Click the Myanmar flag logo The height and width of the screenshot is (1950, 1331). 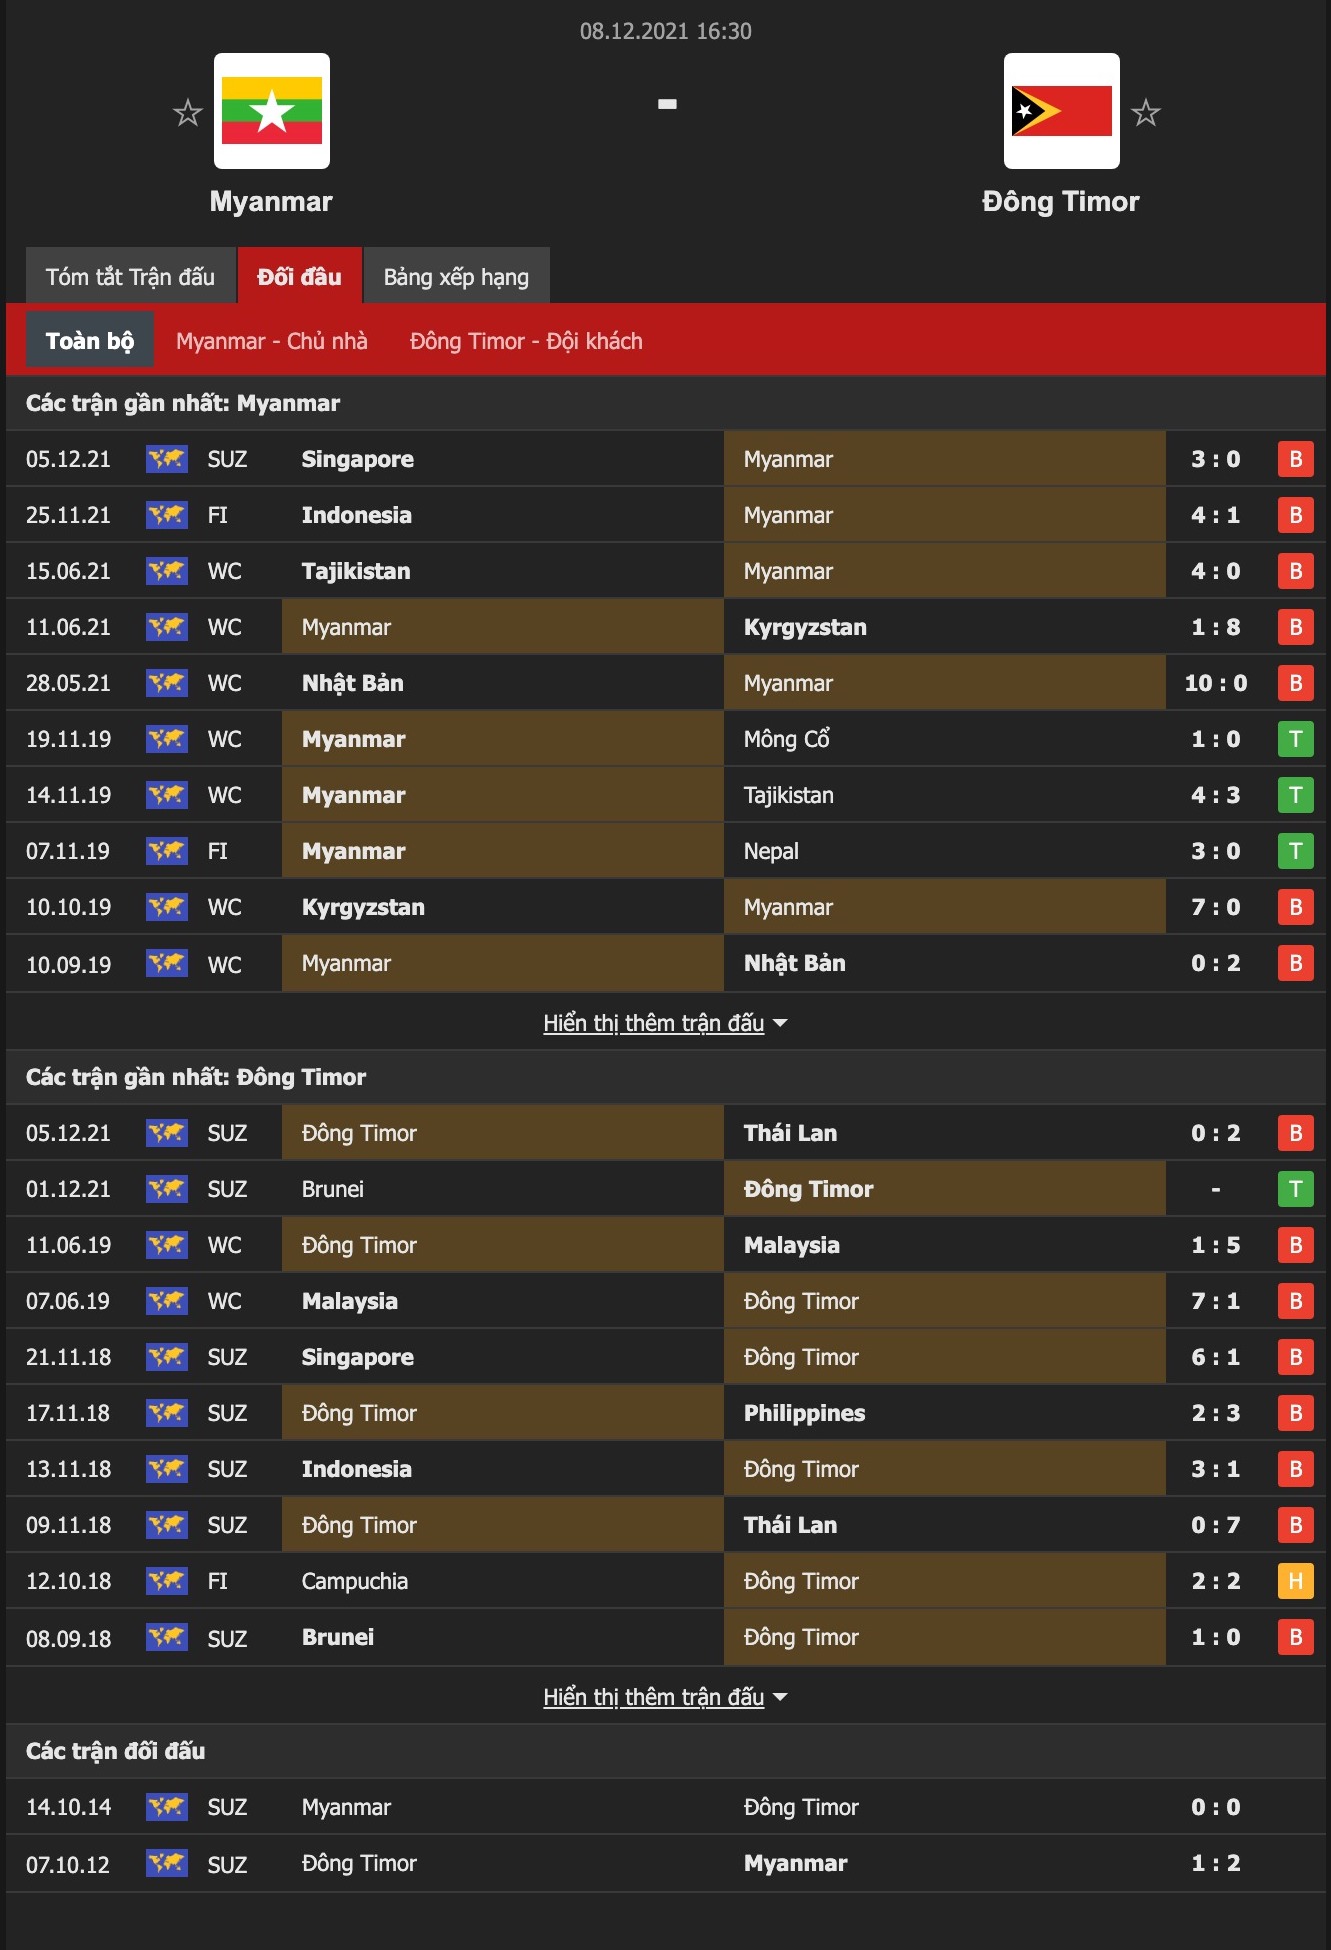(272, 111)
